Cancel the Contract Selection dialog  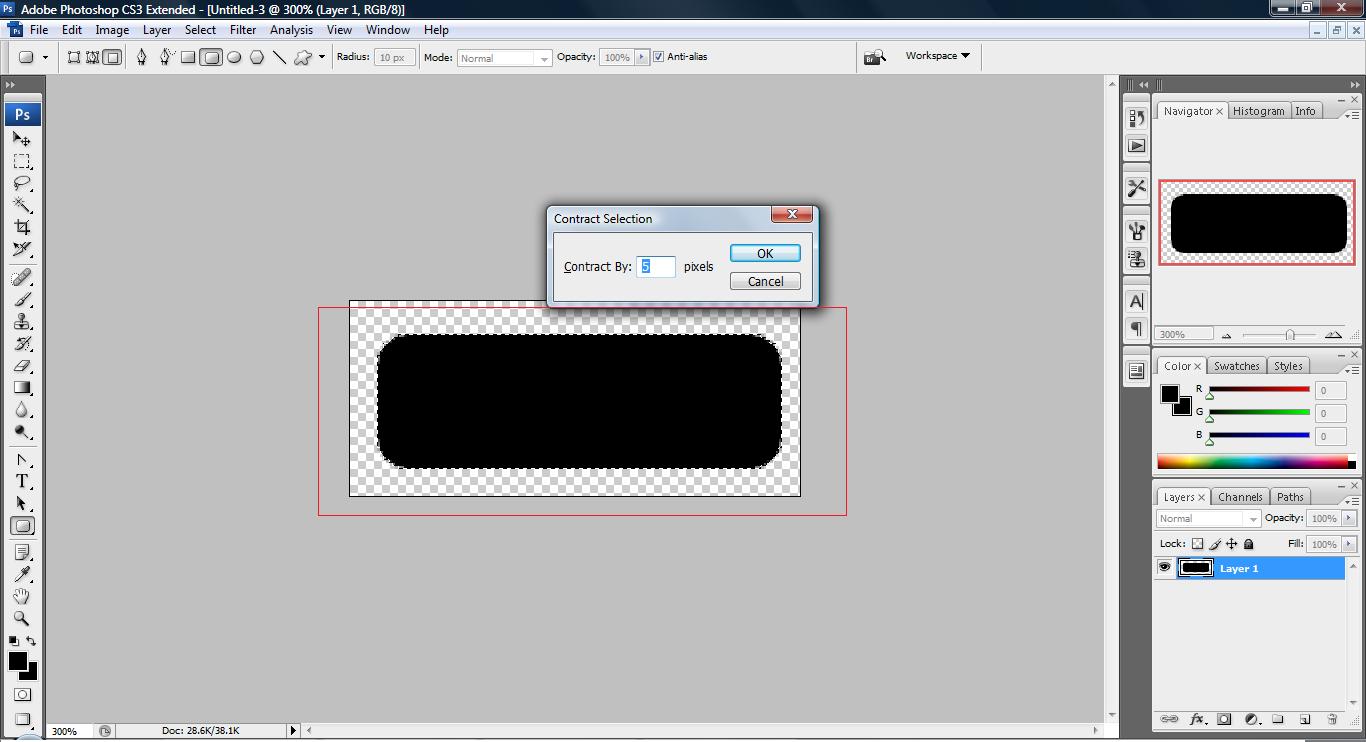[x=765, y=281]
